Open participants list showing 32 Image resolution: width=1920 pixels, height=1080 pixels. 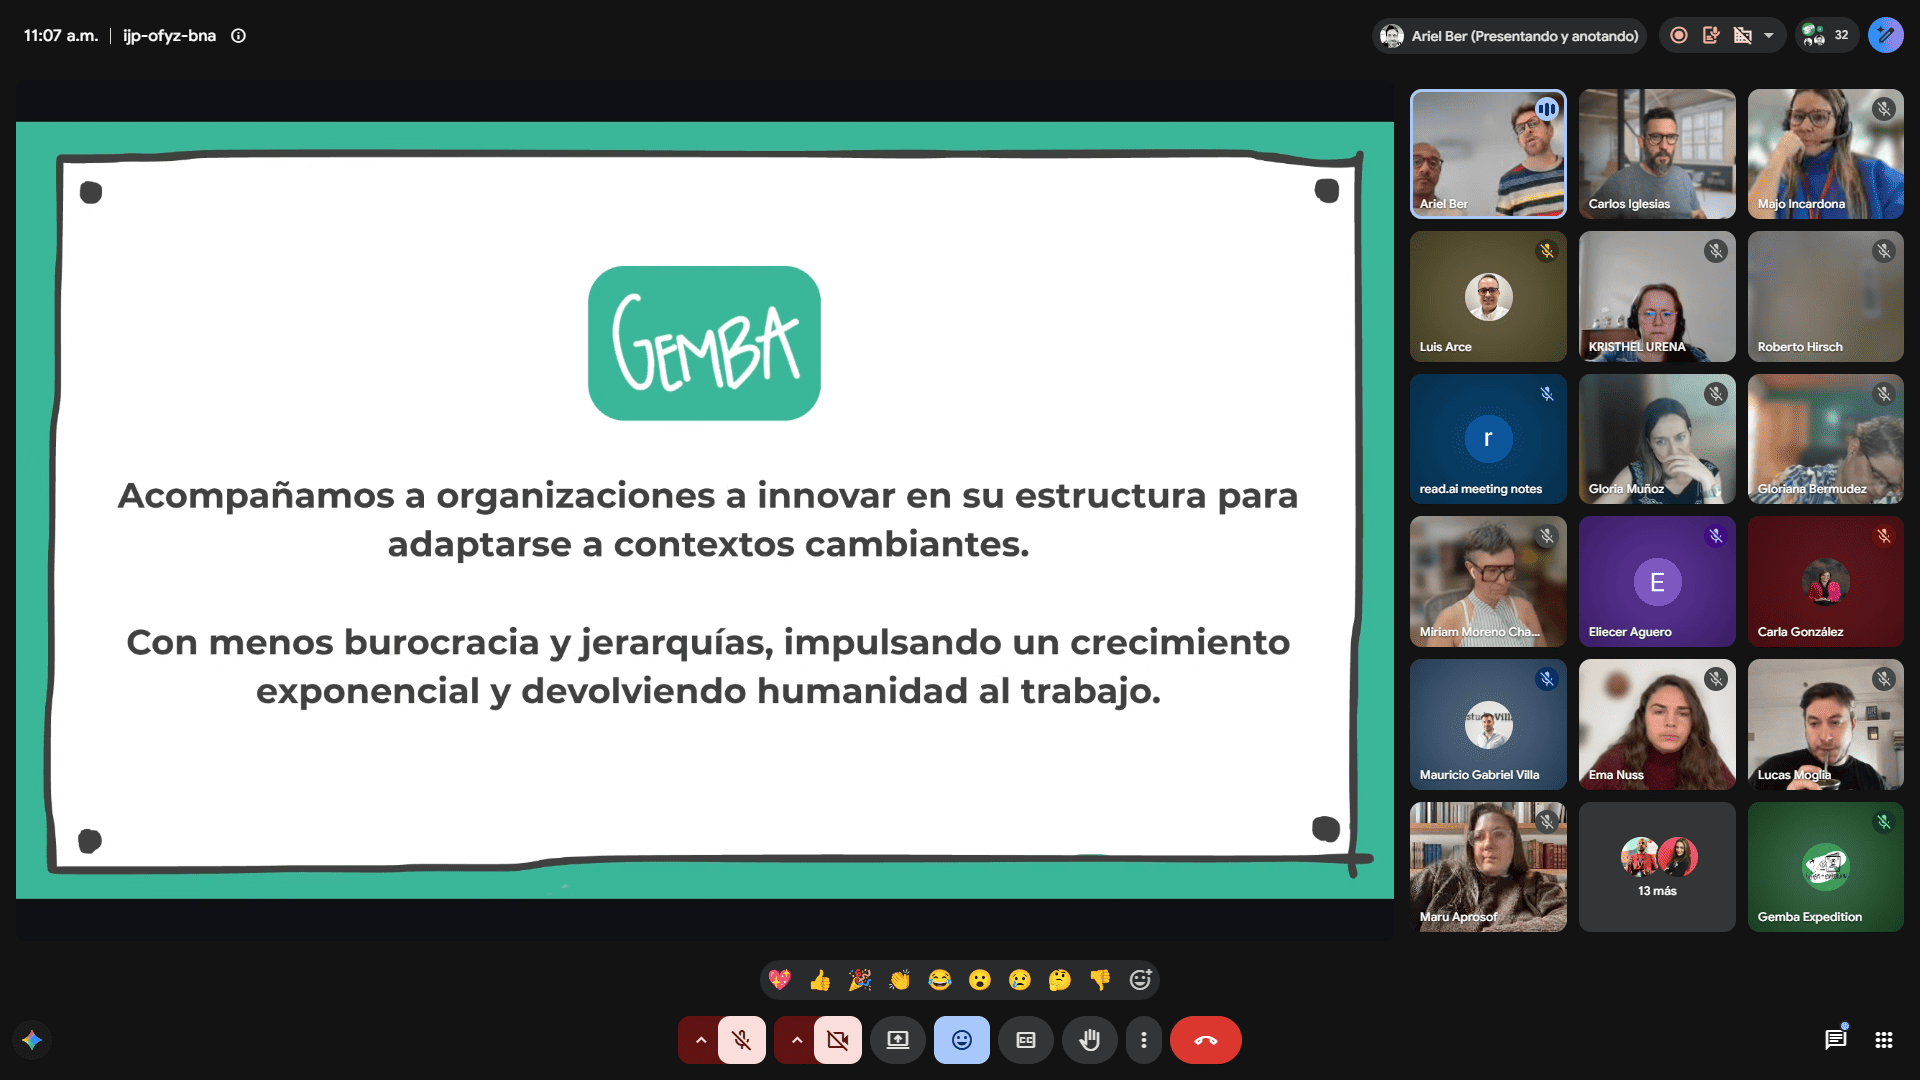pyautogui.click(x=1826, y=36)
